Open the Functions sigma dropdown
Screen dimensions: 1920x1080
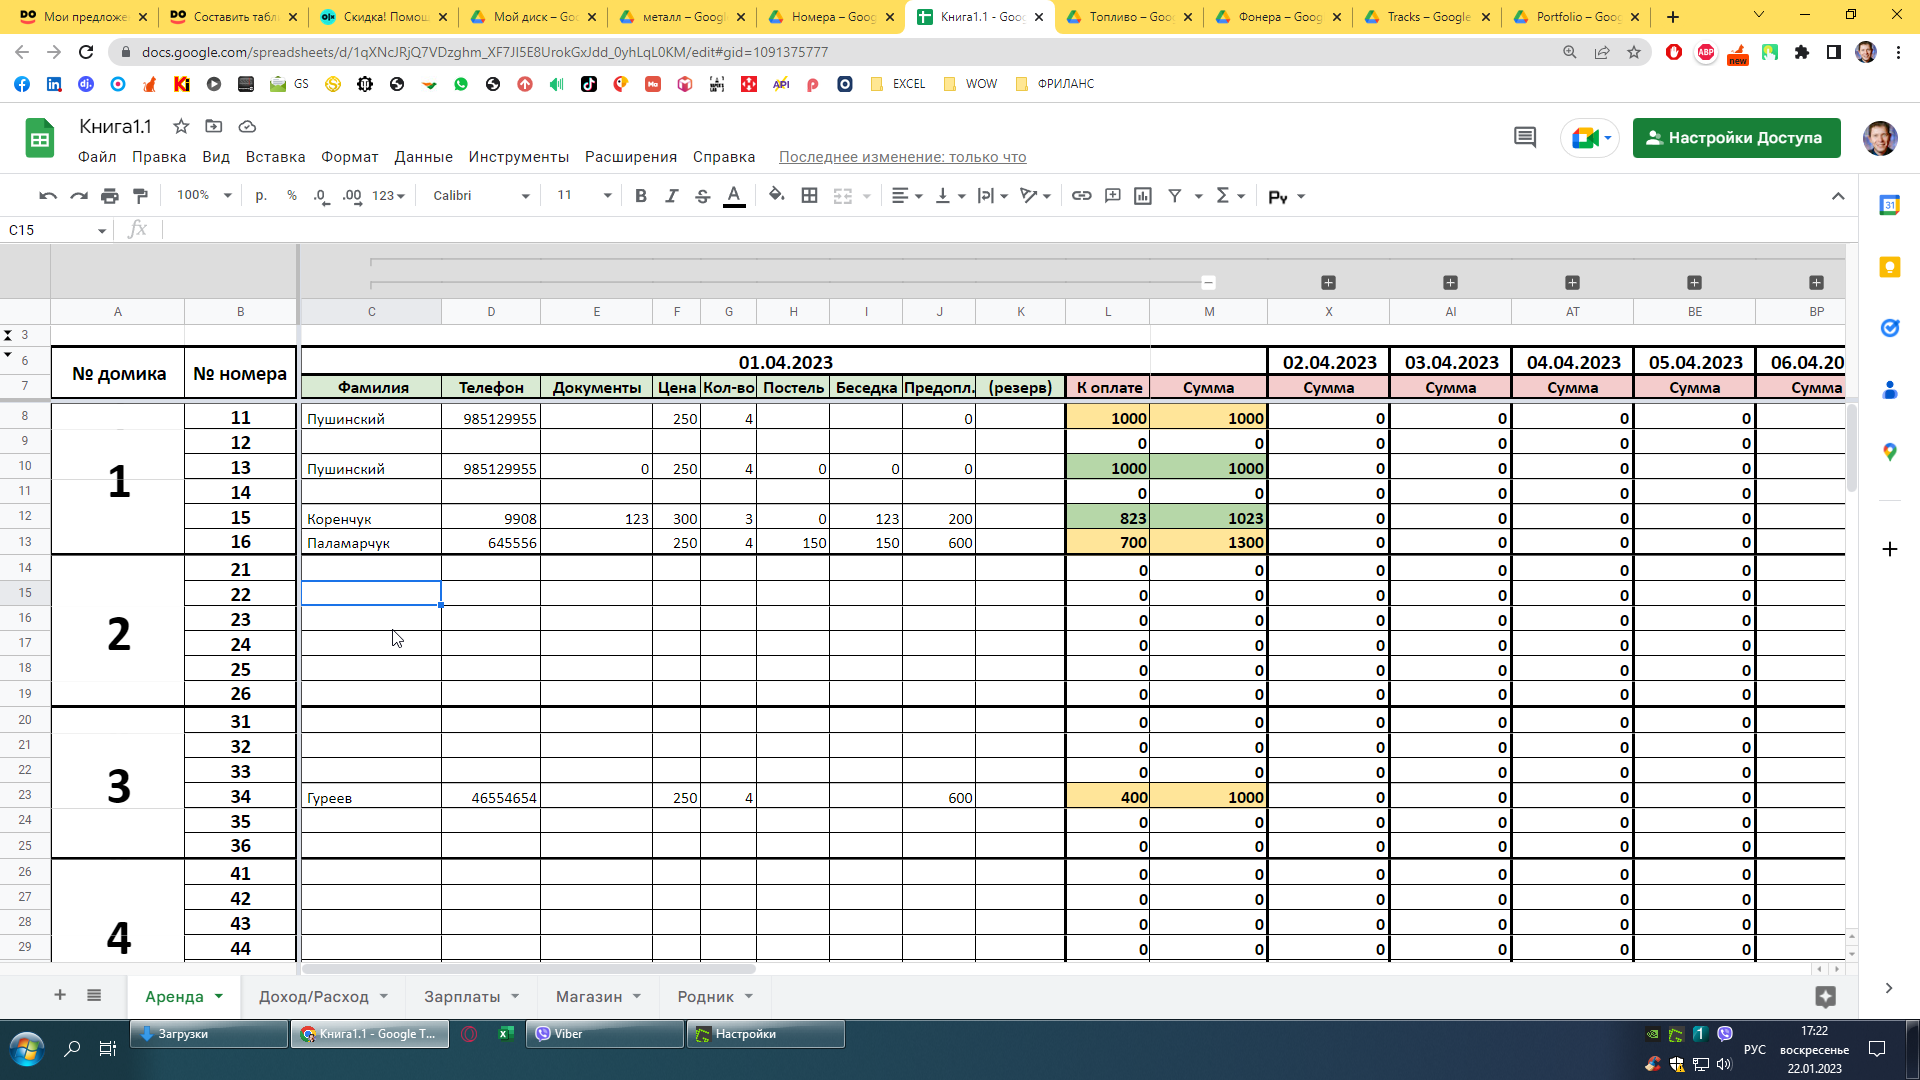click(x=1230, y=196)
